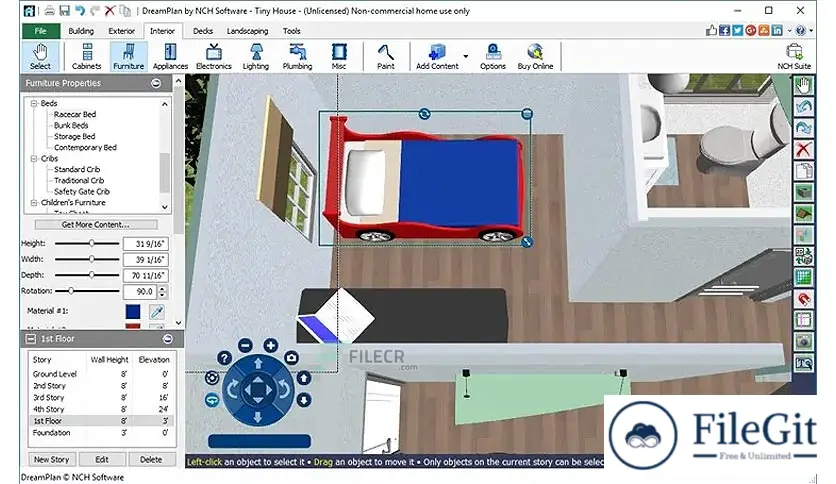The height and width of the screenshot is (484, 836).
Task: Pick the Electronics tool
Action: pyautogui.click(x=214, y=57)
